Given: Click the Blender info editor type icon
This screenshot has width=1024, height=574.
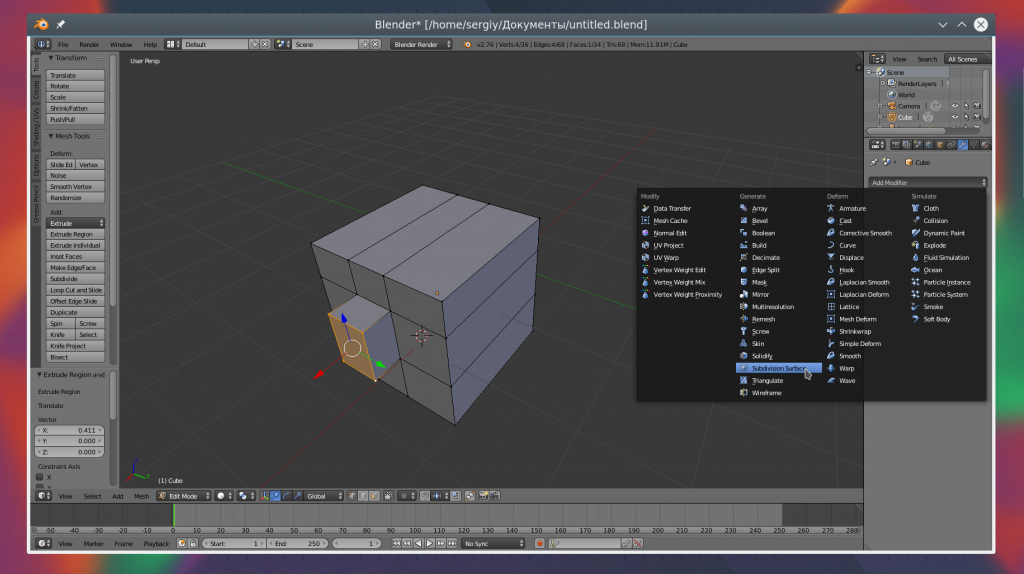Looking at the screenshot, I should [43, 44].
